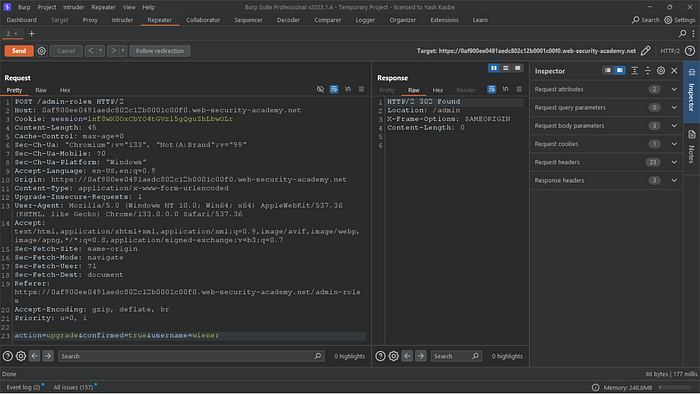Click the Send request button
Viewport: 700px width, 394px height.
click(x=19, y=51)
